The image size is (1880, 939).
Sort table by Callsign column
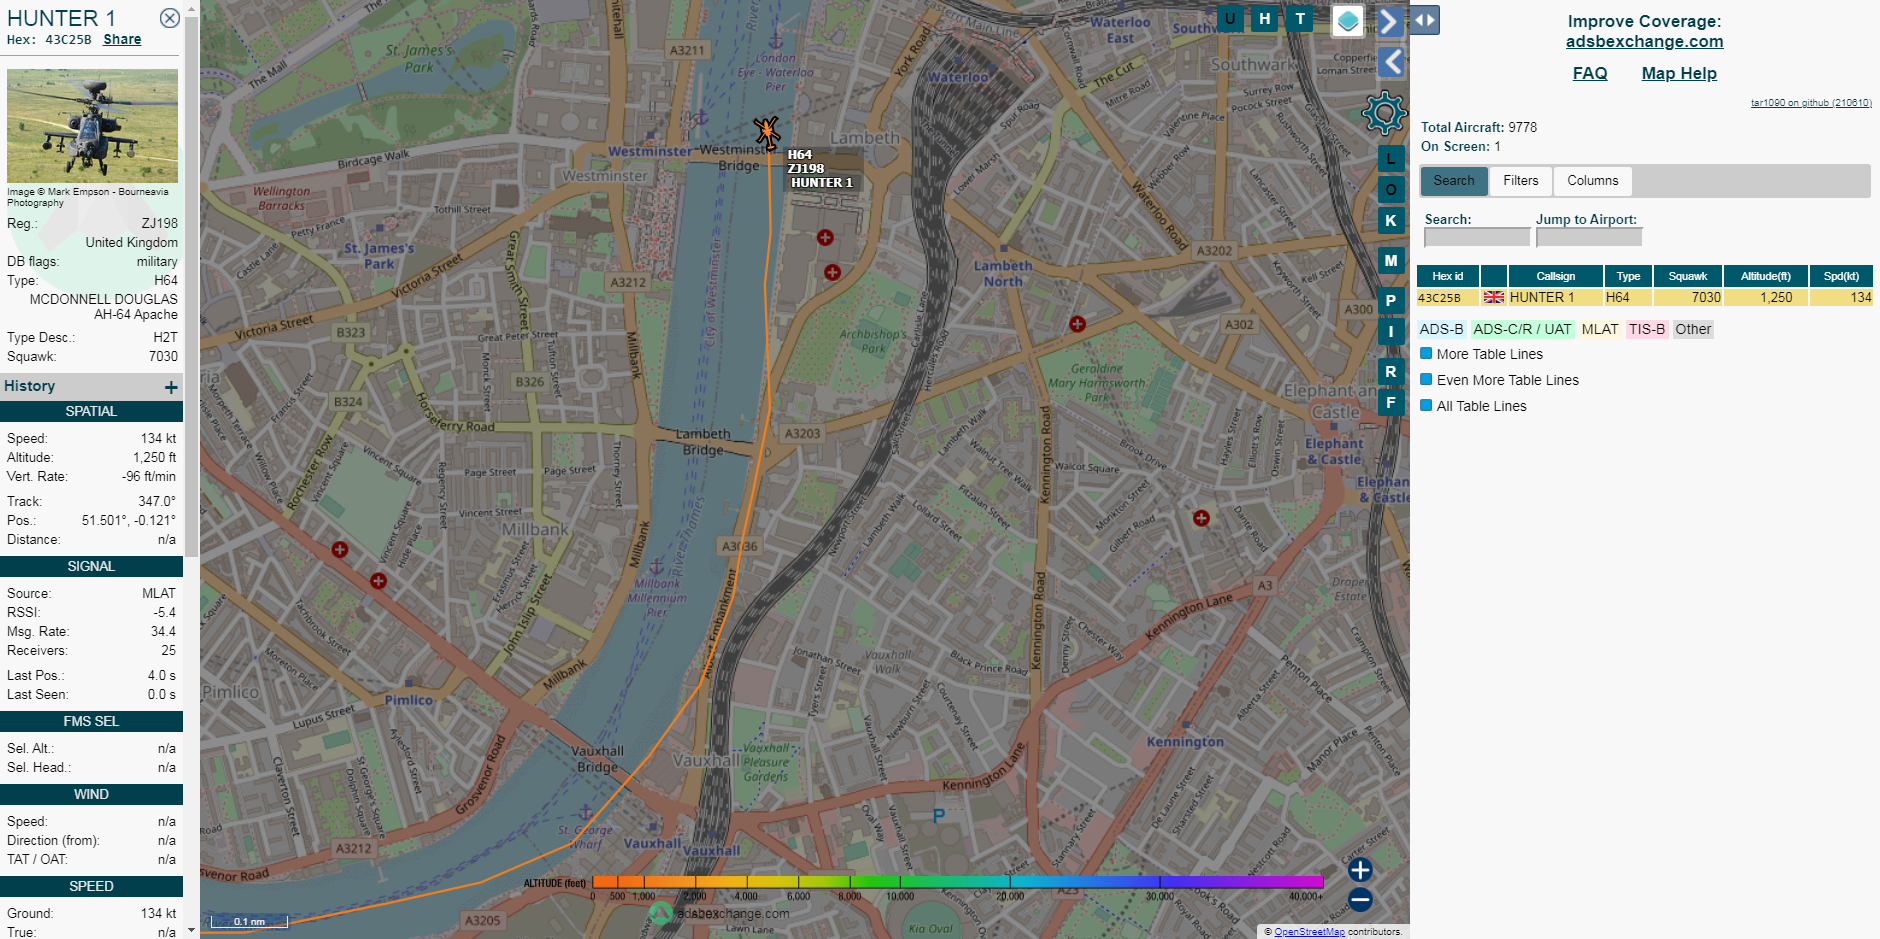click(x=1555, y=276)
